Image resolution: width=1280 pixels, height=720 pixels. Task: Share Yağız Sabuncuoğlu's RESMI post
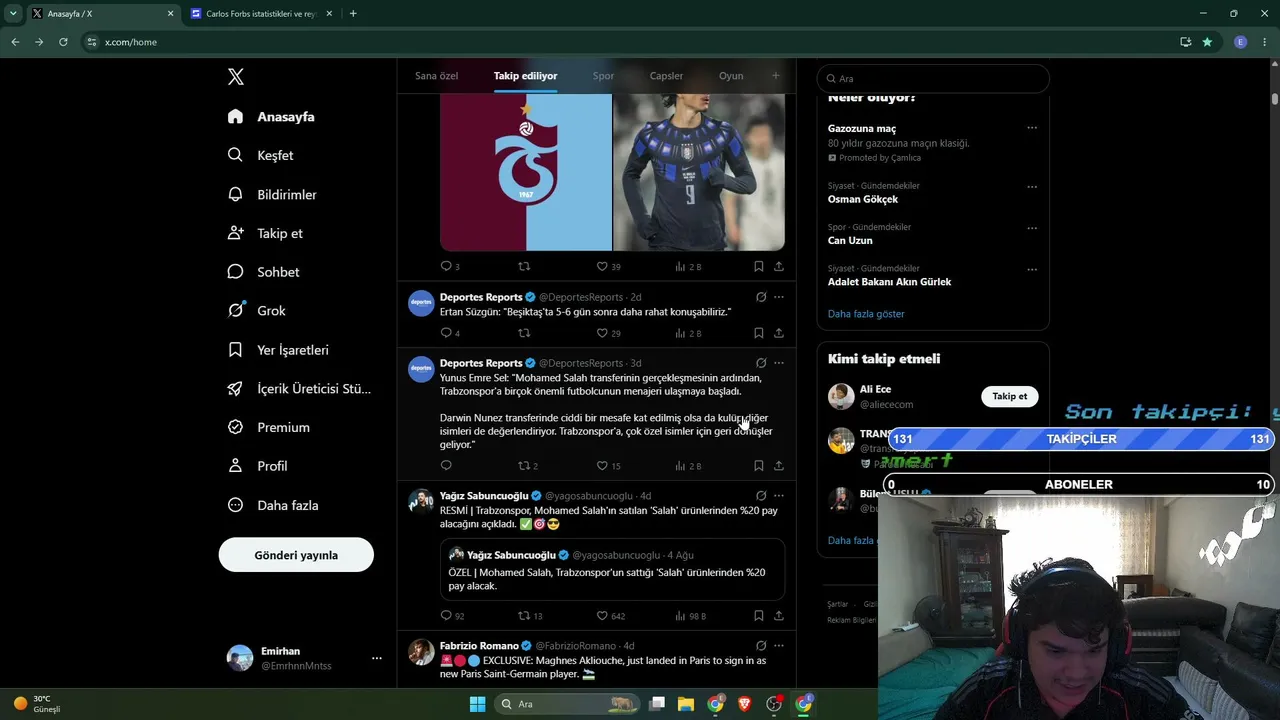coord(778,615)
